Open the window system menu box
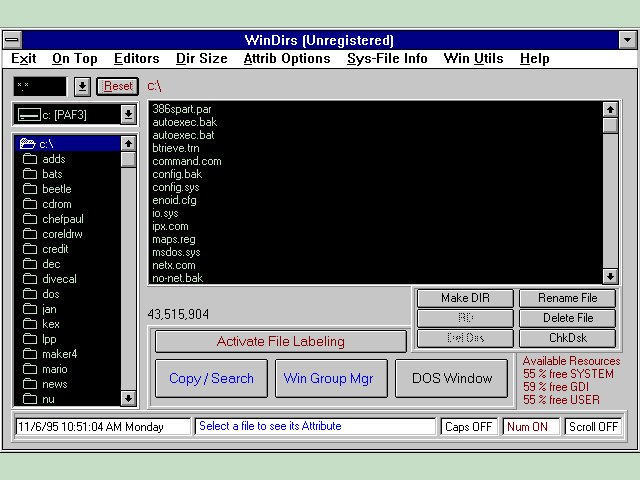The image size is (640, 480). click(12, 40)
